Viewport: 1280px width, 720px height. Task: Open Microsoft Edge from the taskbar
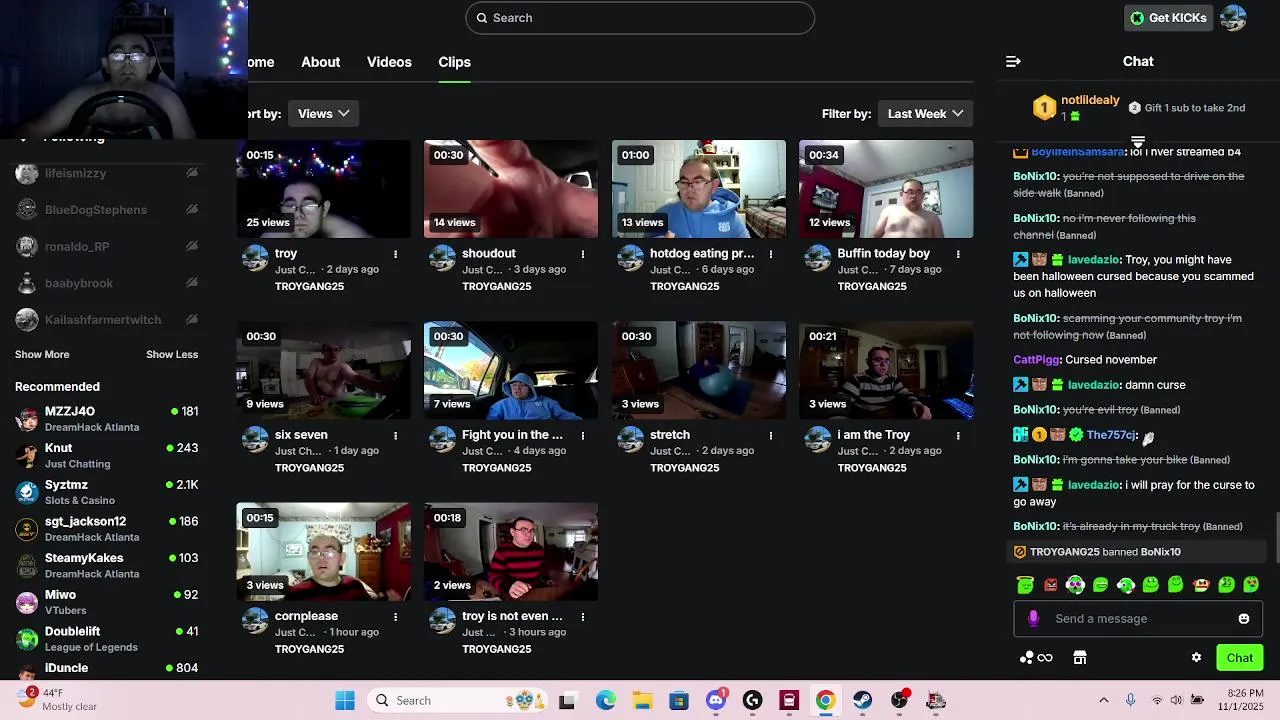tap(606, 700)
